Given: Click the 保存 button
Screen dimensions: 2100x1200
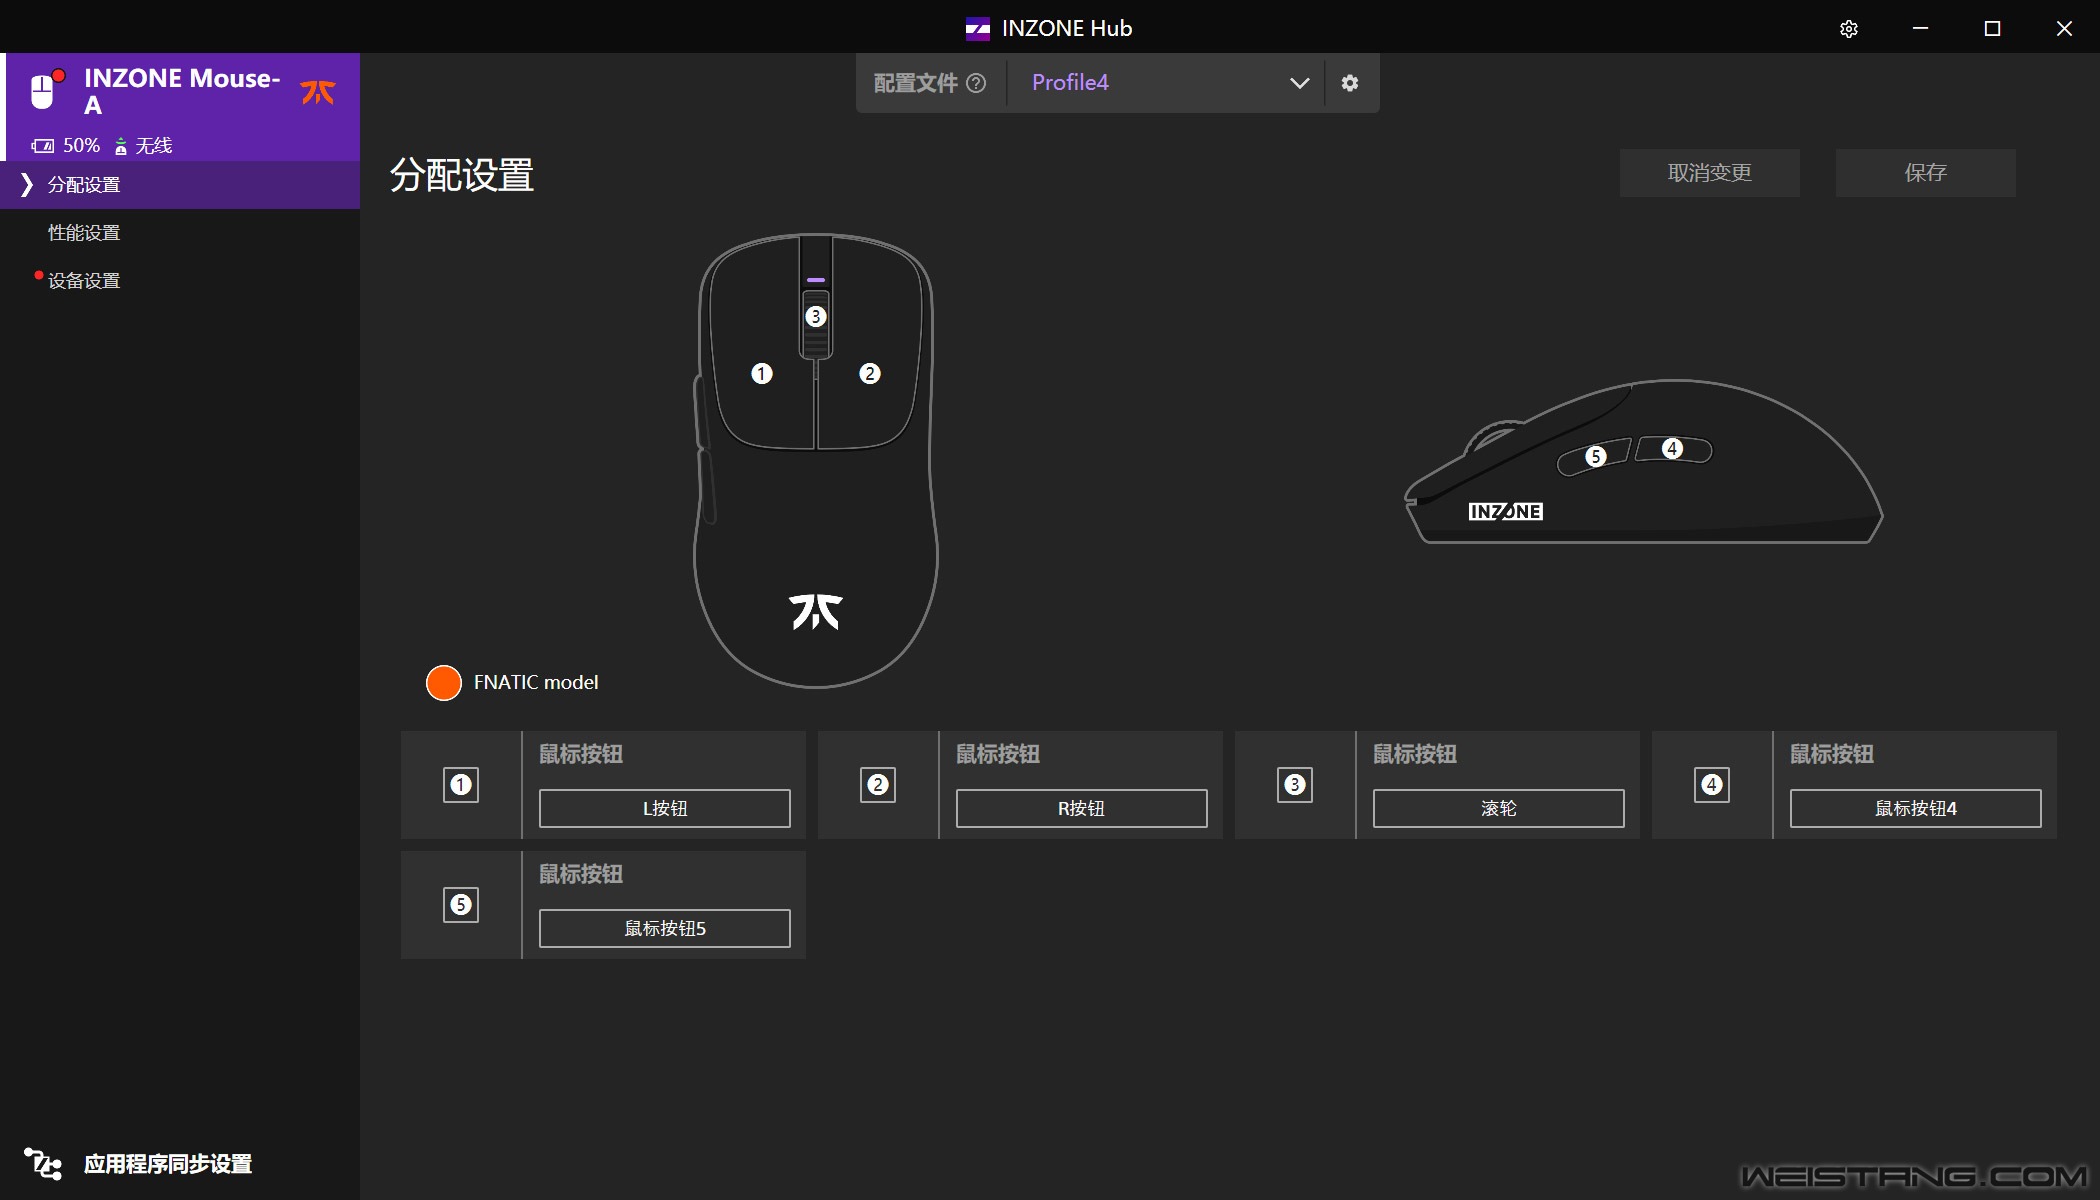Looking at the screenshot, I should [1926, 173].
